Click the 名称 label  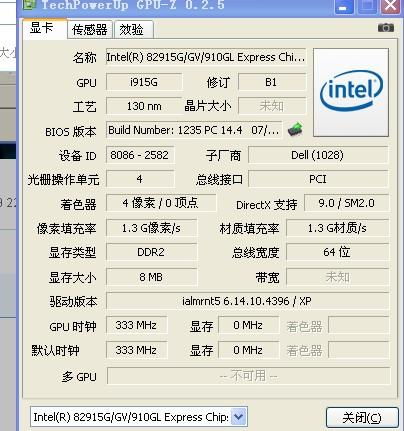pos(85,58)
